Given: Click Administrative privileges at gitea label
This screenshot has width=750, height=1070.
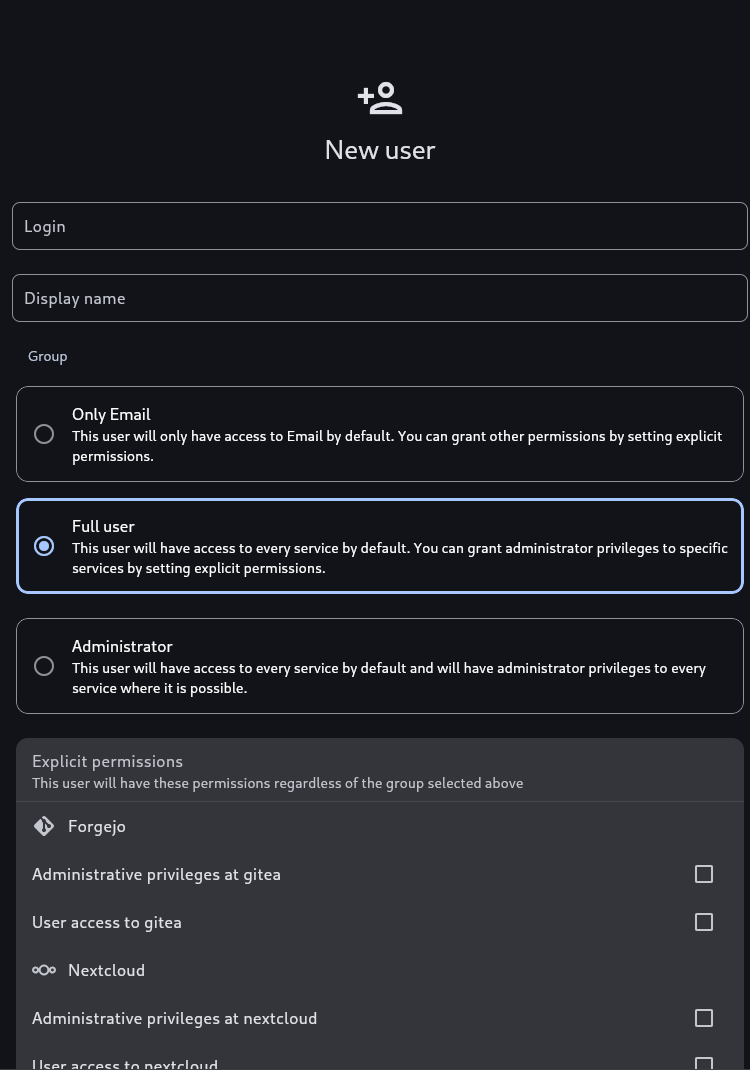Looking at the screenshot, I should [x=156, y=874].
